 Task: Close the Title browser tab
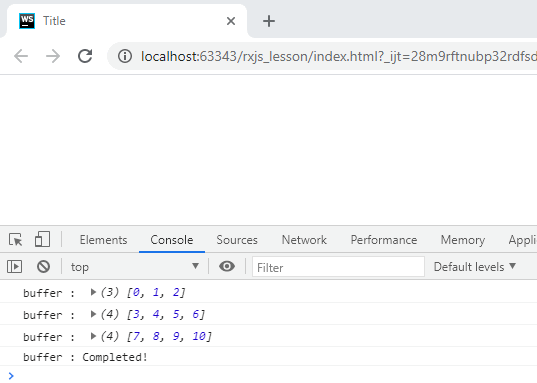tap(231, 21)
